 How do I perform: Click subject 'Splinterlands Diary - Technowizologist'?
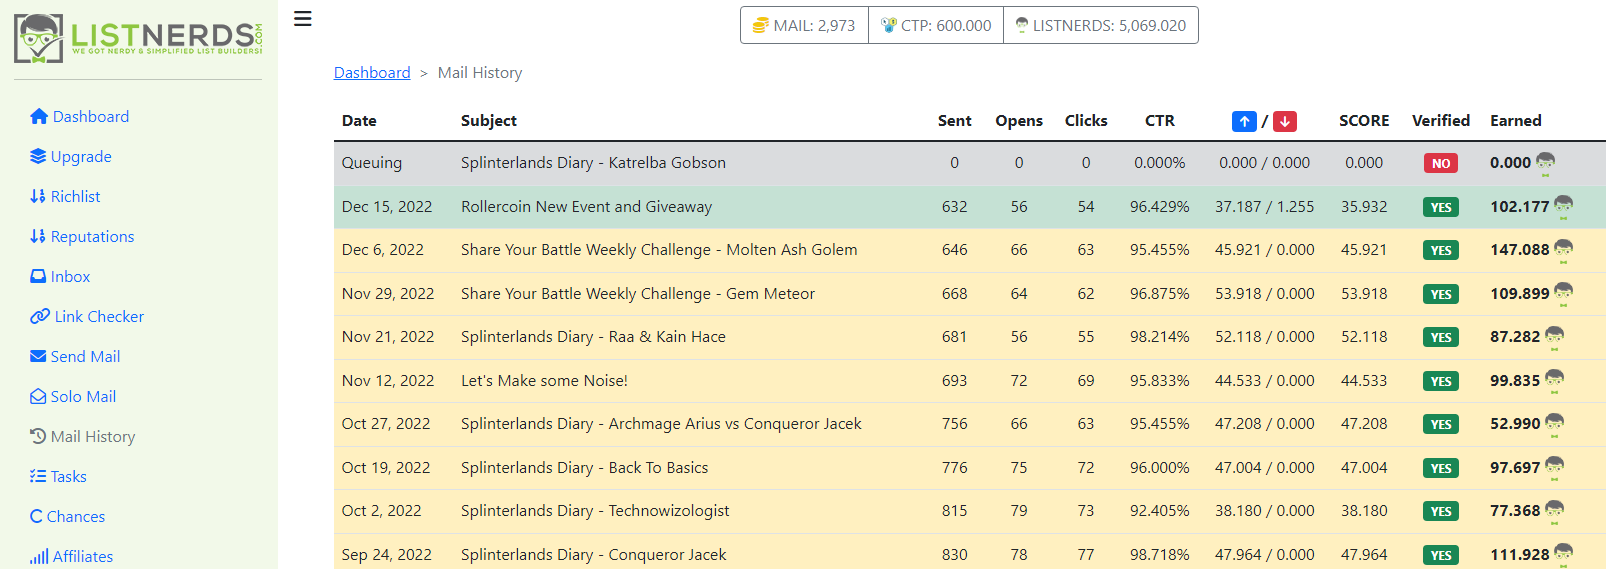595,511
